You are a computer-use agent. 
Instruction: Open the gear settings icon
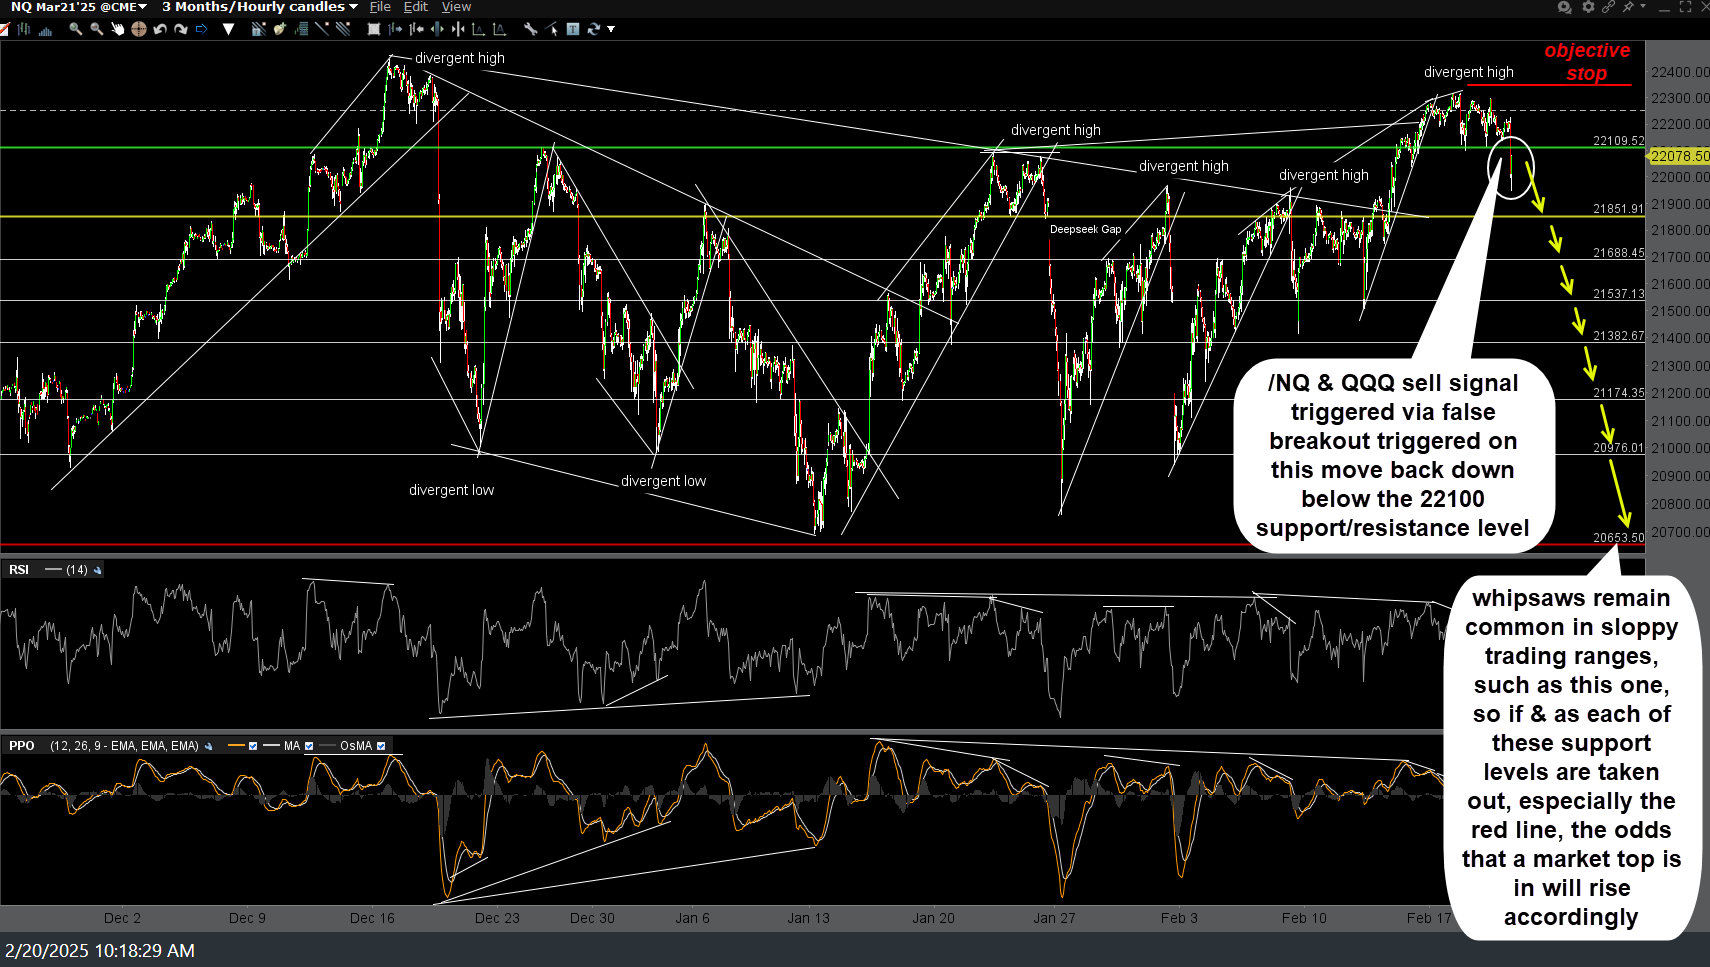[x=1588, y=7]
